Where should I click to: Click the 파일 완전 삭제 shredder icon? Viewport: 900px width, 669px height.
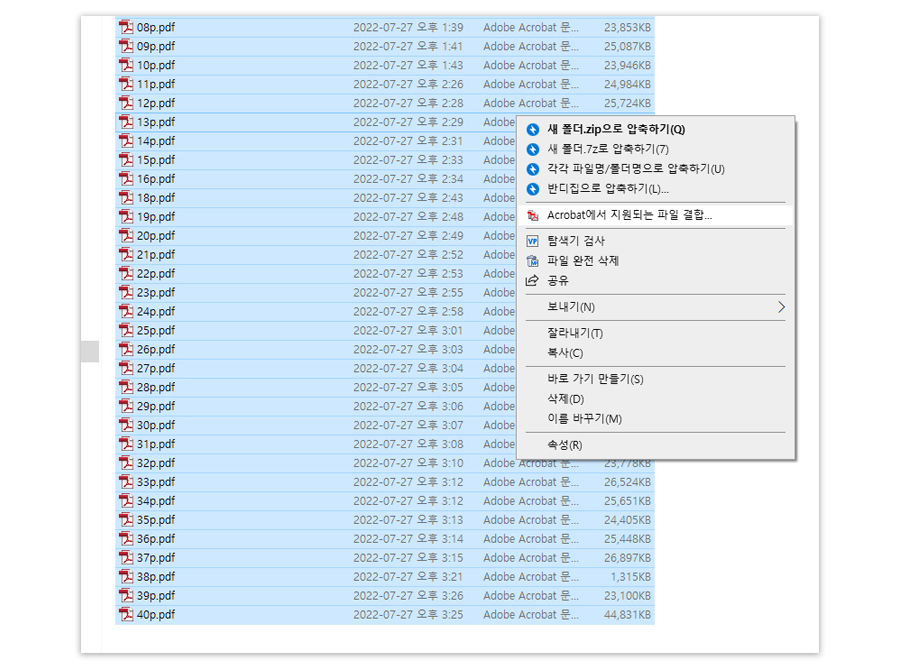(x=533, y=261)
